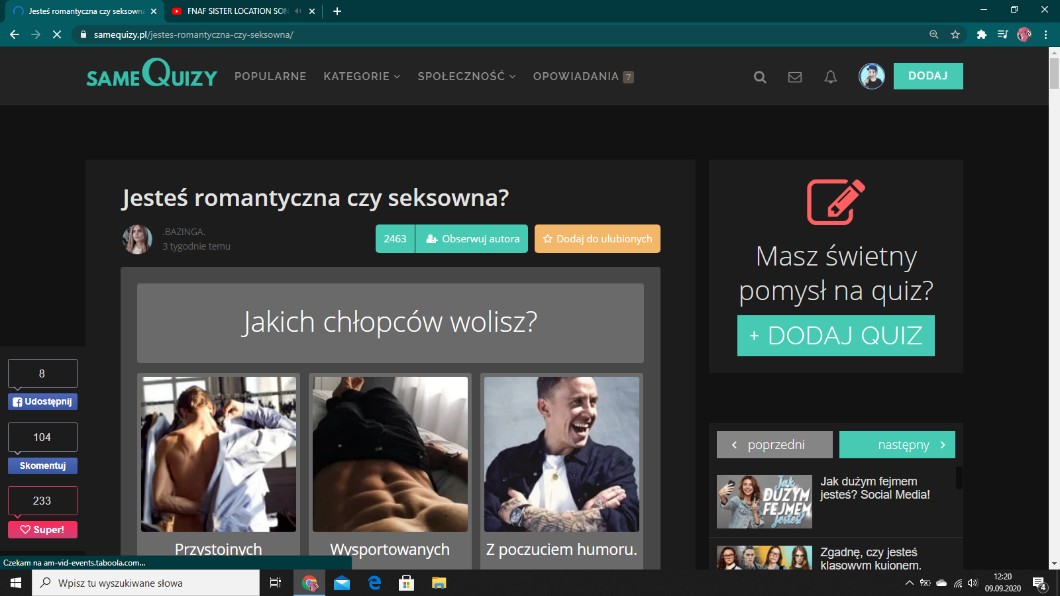Open the notifications bell icon
Screen dimensions: 1060x596
(x=830, y=77)
